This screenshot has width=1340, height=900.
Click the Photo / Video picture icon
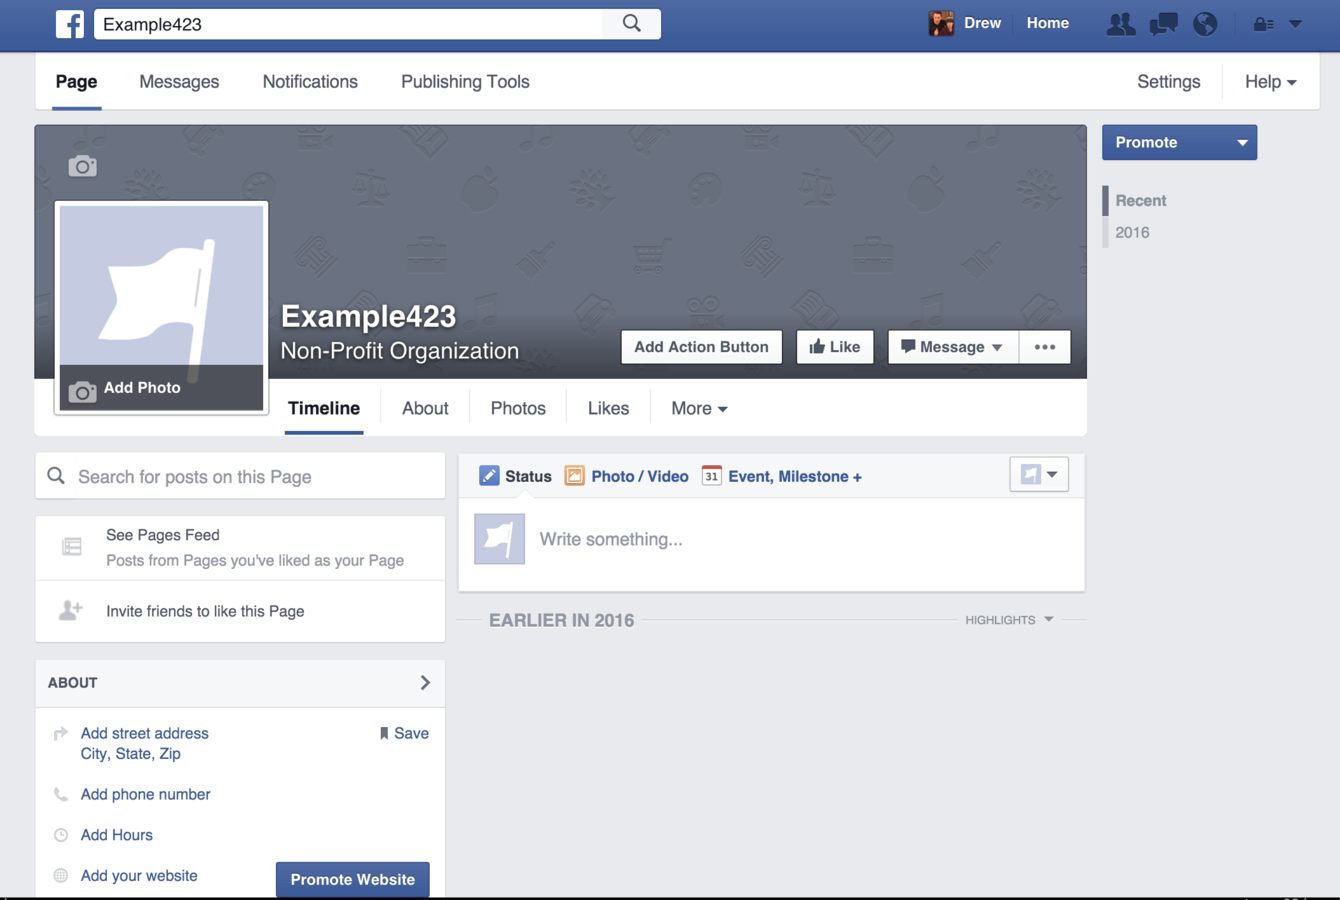coord(574,476)
